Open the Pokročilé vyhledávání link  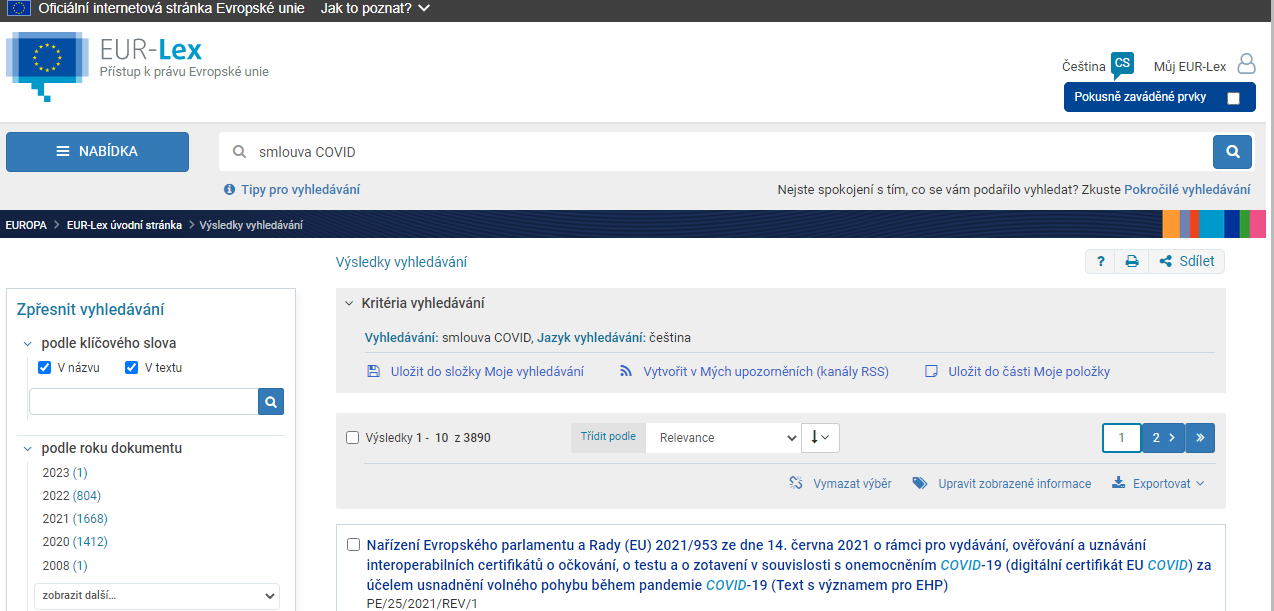tap(1187, 189)
